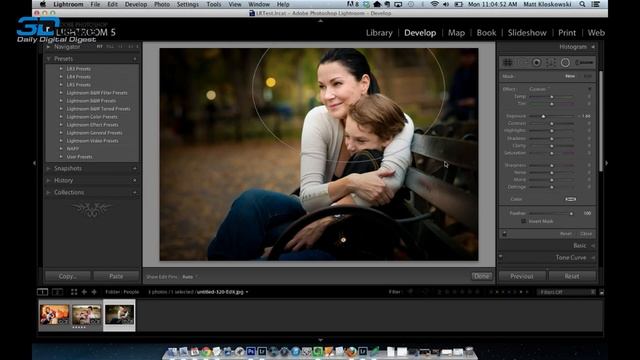
Task: Select the Graduated Filter tool
Action: pos(551,62)
